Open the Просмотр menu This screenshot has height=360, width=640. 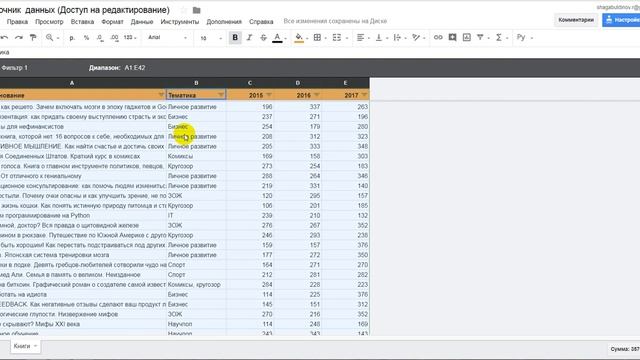[x=49, y=22]
